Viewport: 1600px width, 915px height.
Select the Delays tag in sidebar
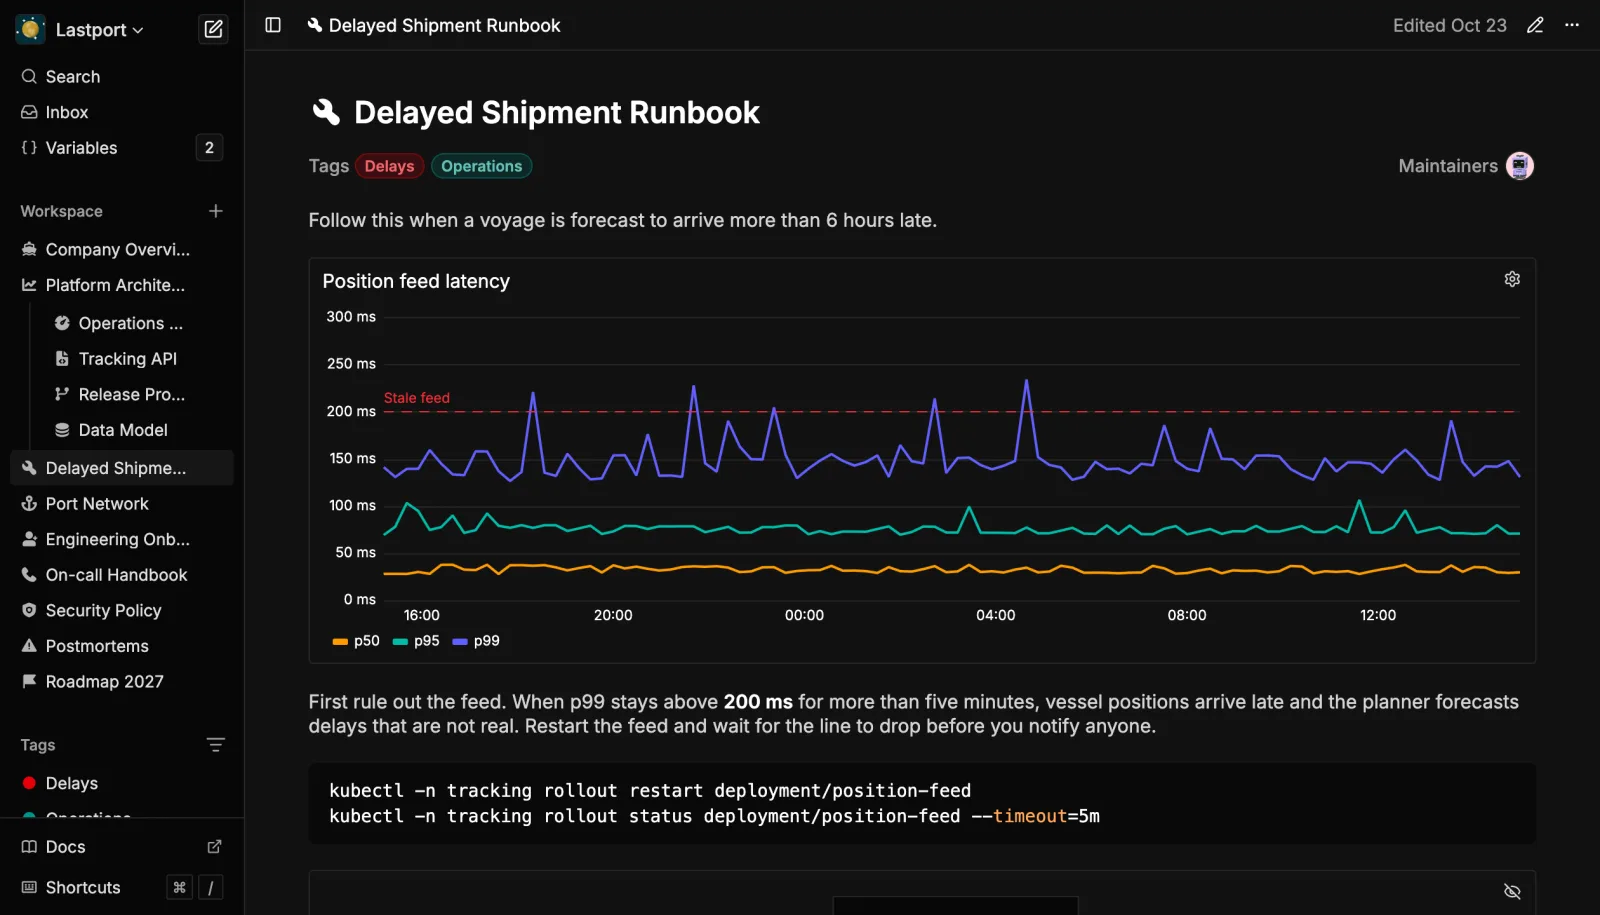(x=122, y=784)
